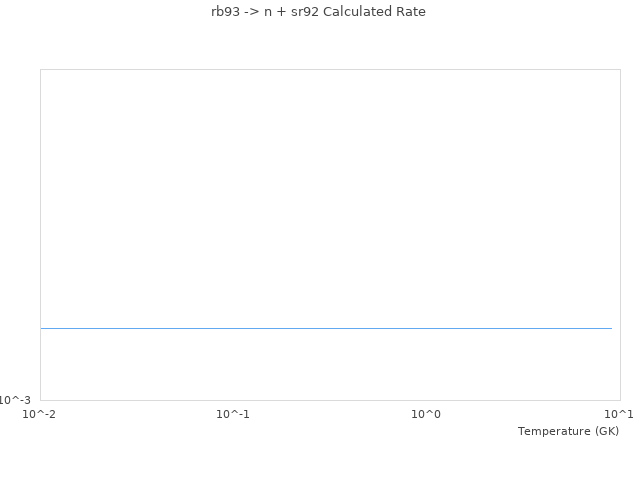
Task: Select the '10^-1' x-axis tick label
Action: tap(233, 414)
